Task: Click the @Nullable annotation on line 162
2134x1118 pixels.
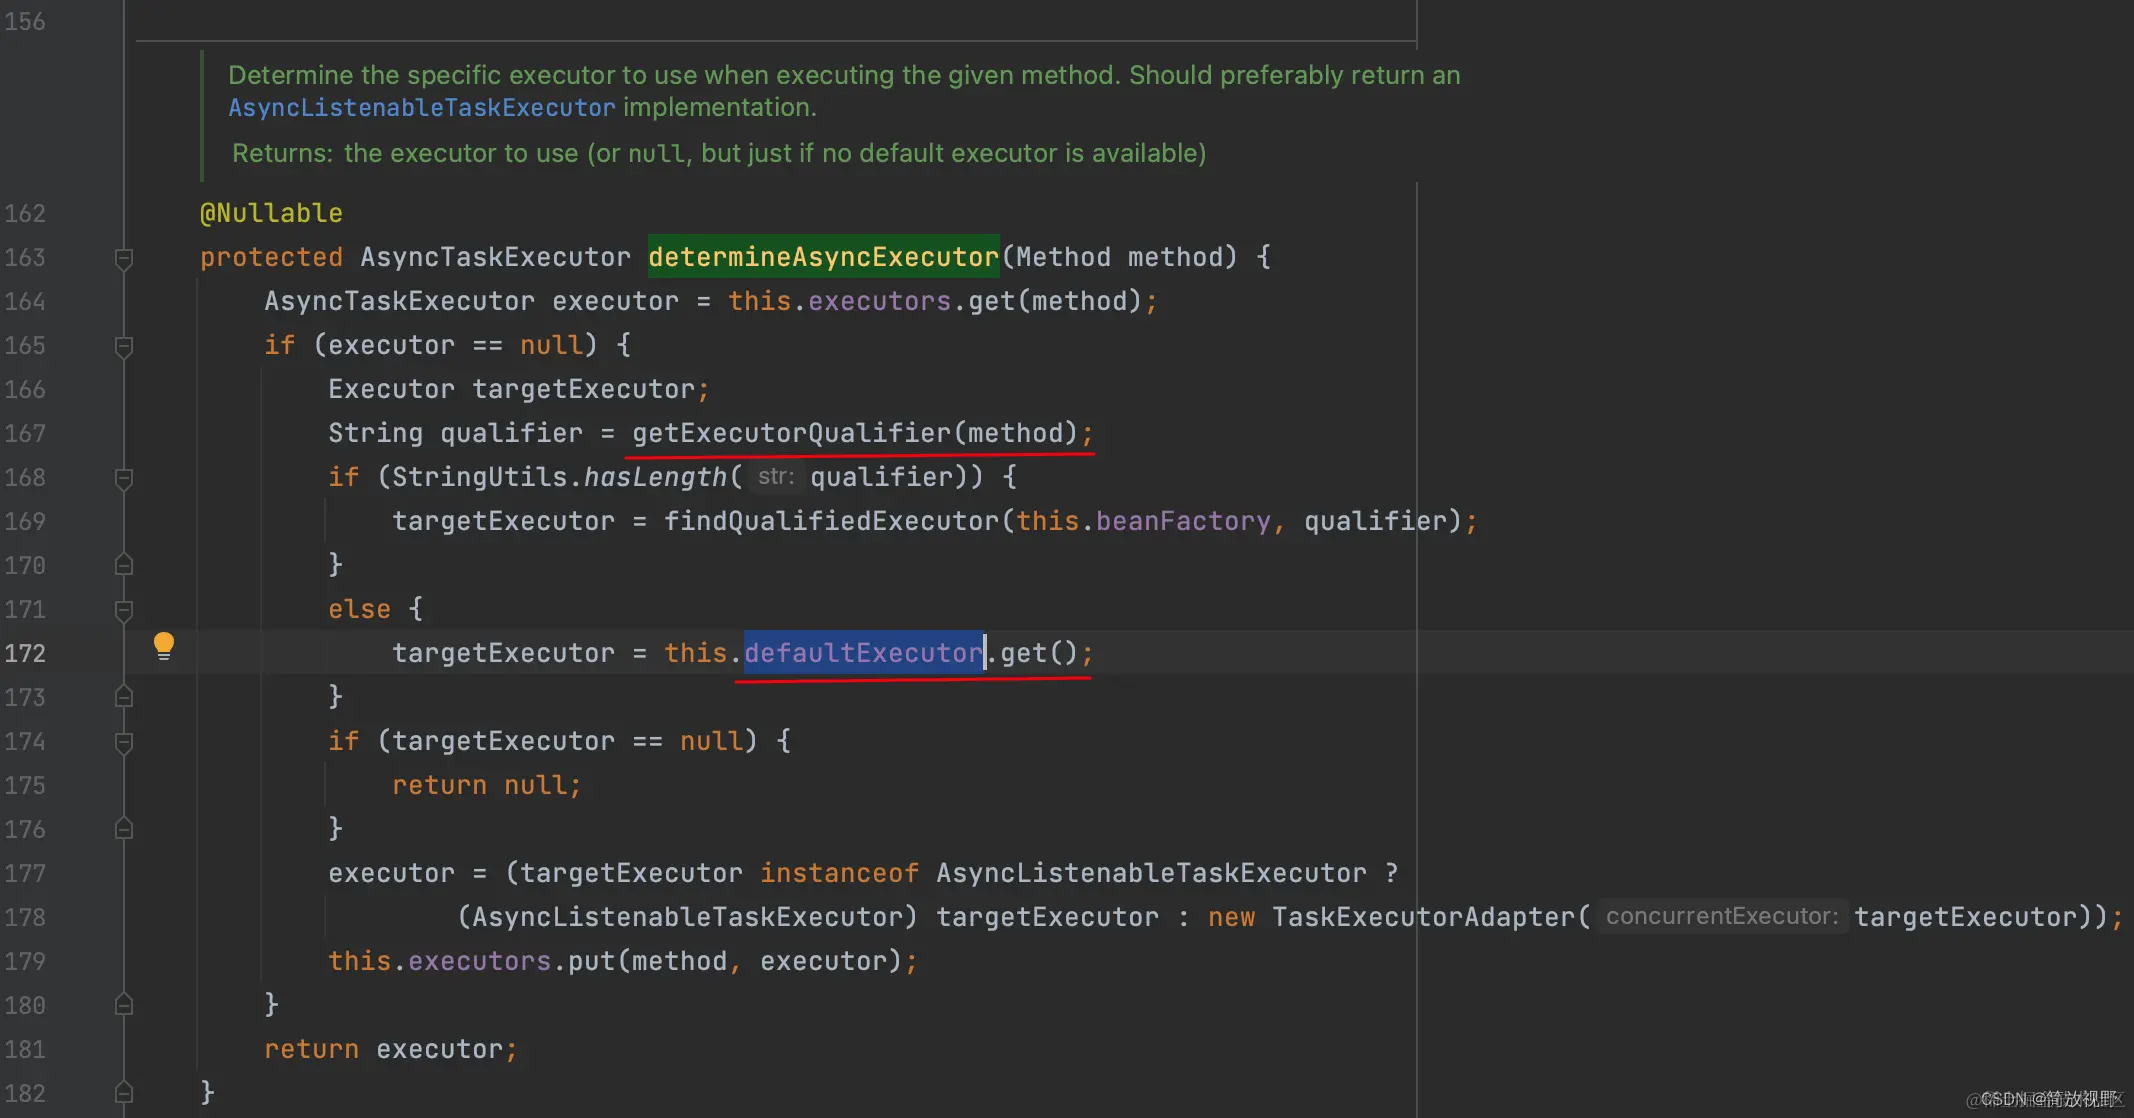Action: point(271,213)
